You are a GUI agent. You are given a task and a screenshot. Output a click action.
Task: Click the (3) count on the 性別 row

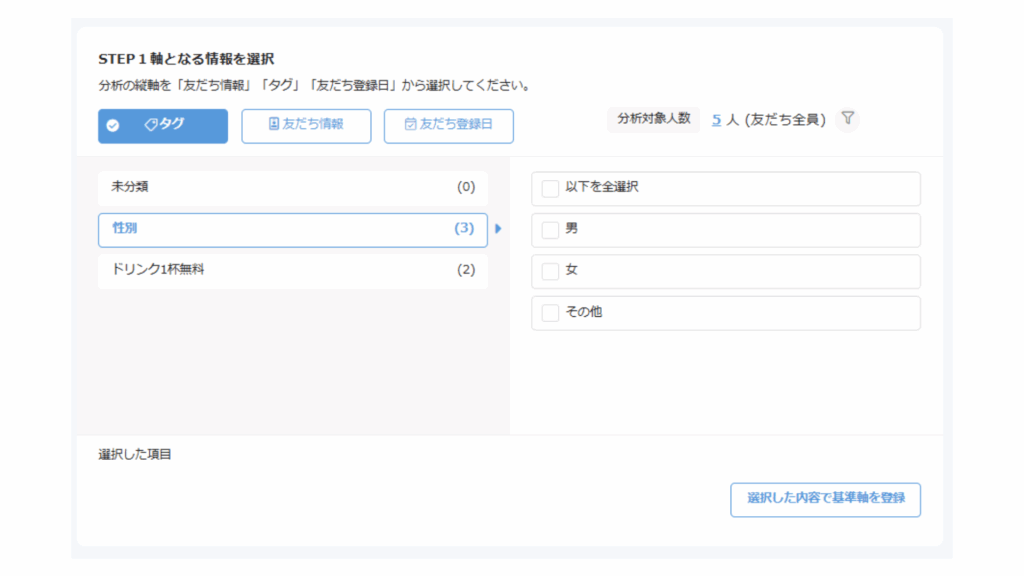(464, 229)
